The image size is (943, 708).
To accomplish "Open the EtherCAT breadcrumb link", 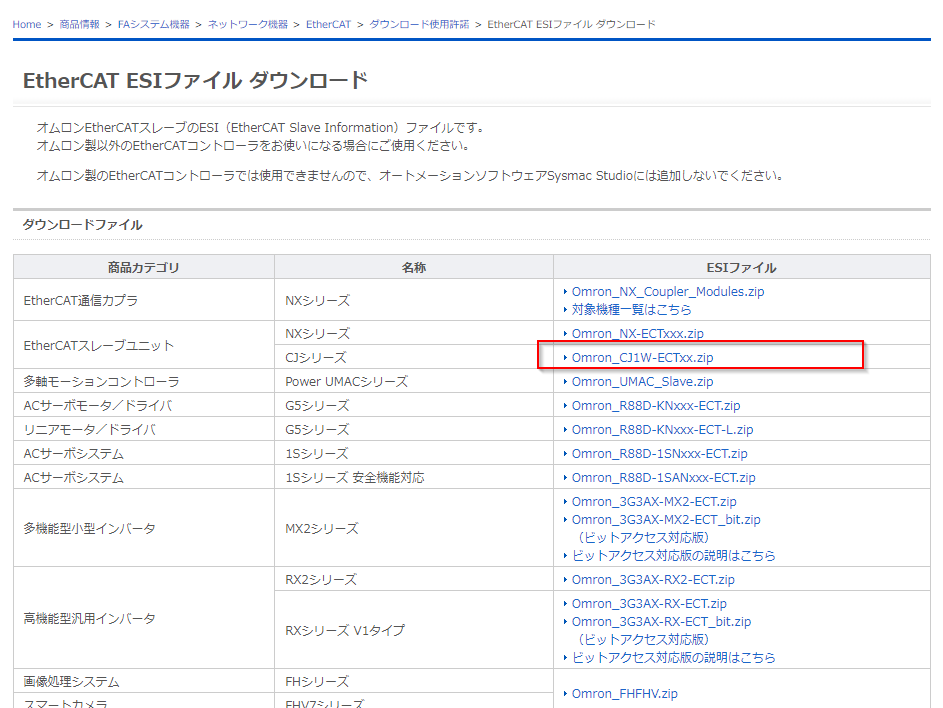I will click(328, 25).
